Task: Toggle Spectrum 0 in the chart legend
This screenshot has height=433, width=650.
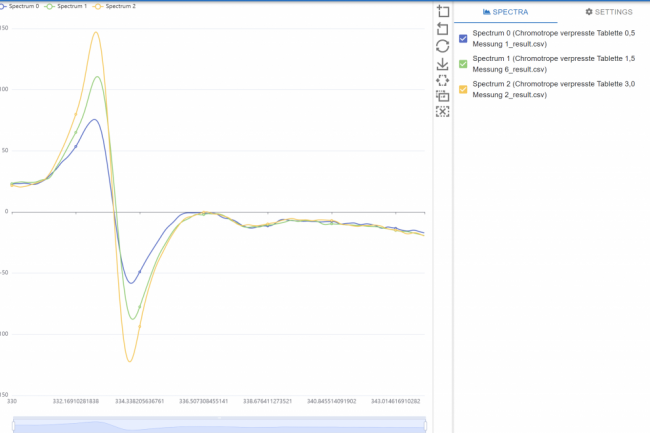Action: tap(20, 6)
